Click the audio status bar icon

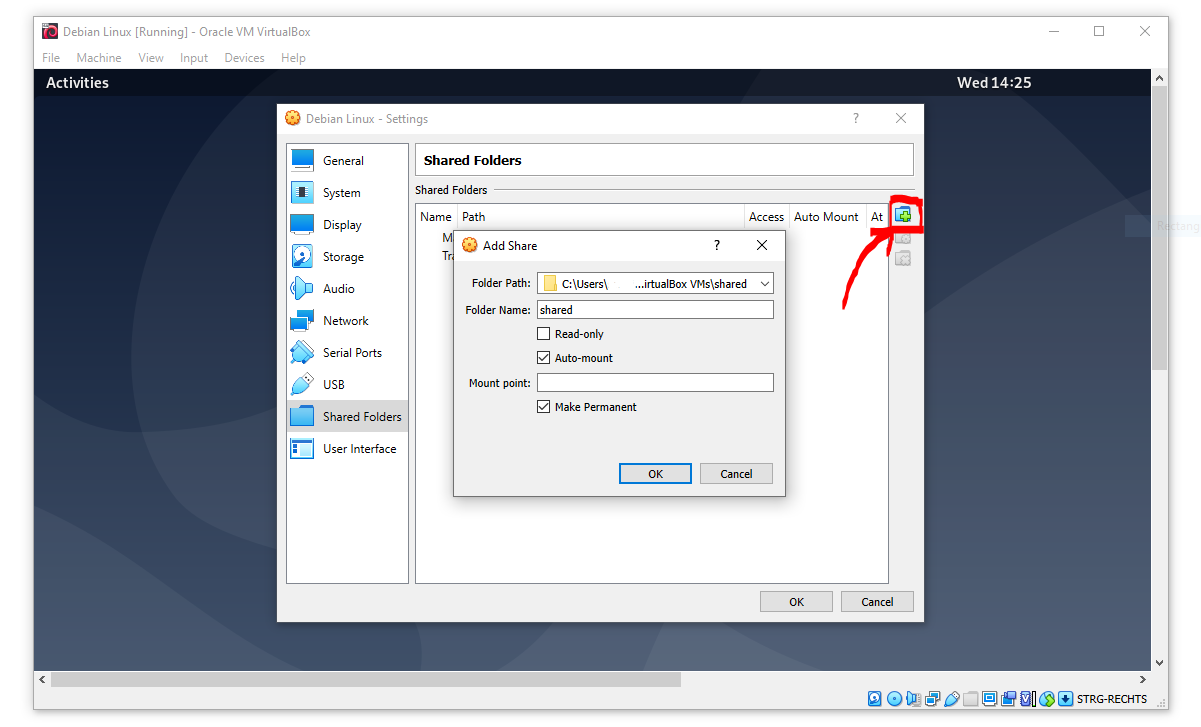(x=913, y=699)
